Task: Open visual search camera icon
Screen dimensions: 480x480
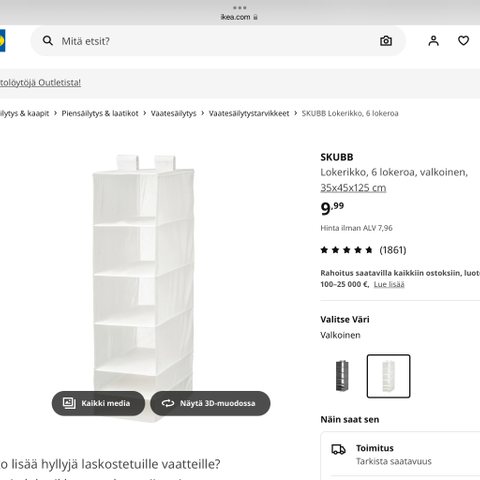Action: 386,41
